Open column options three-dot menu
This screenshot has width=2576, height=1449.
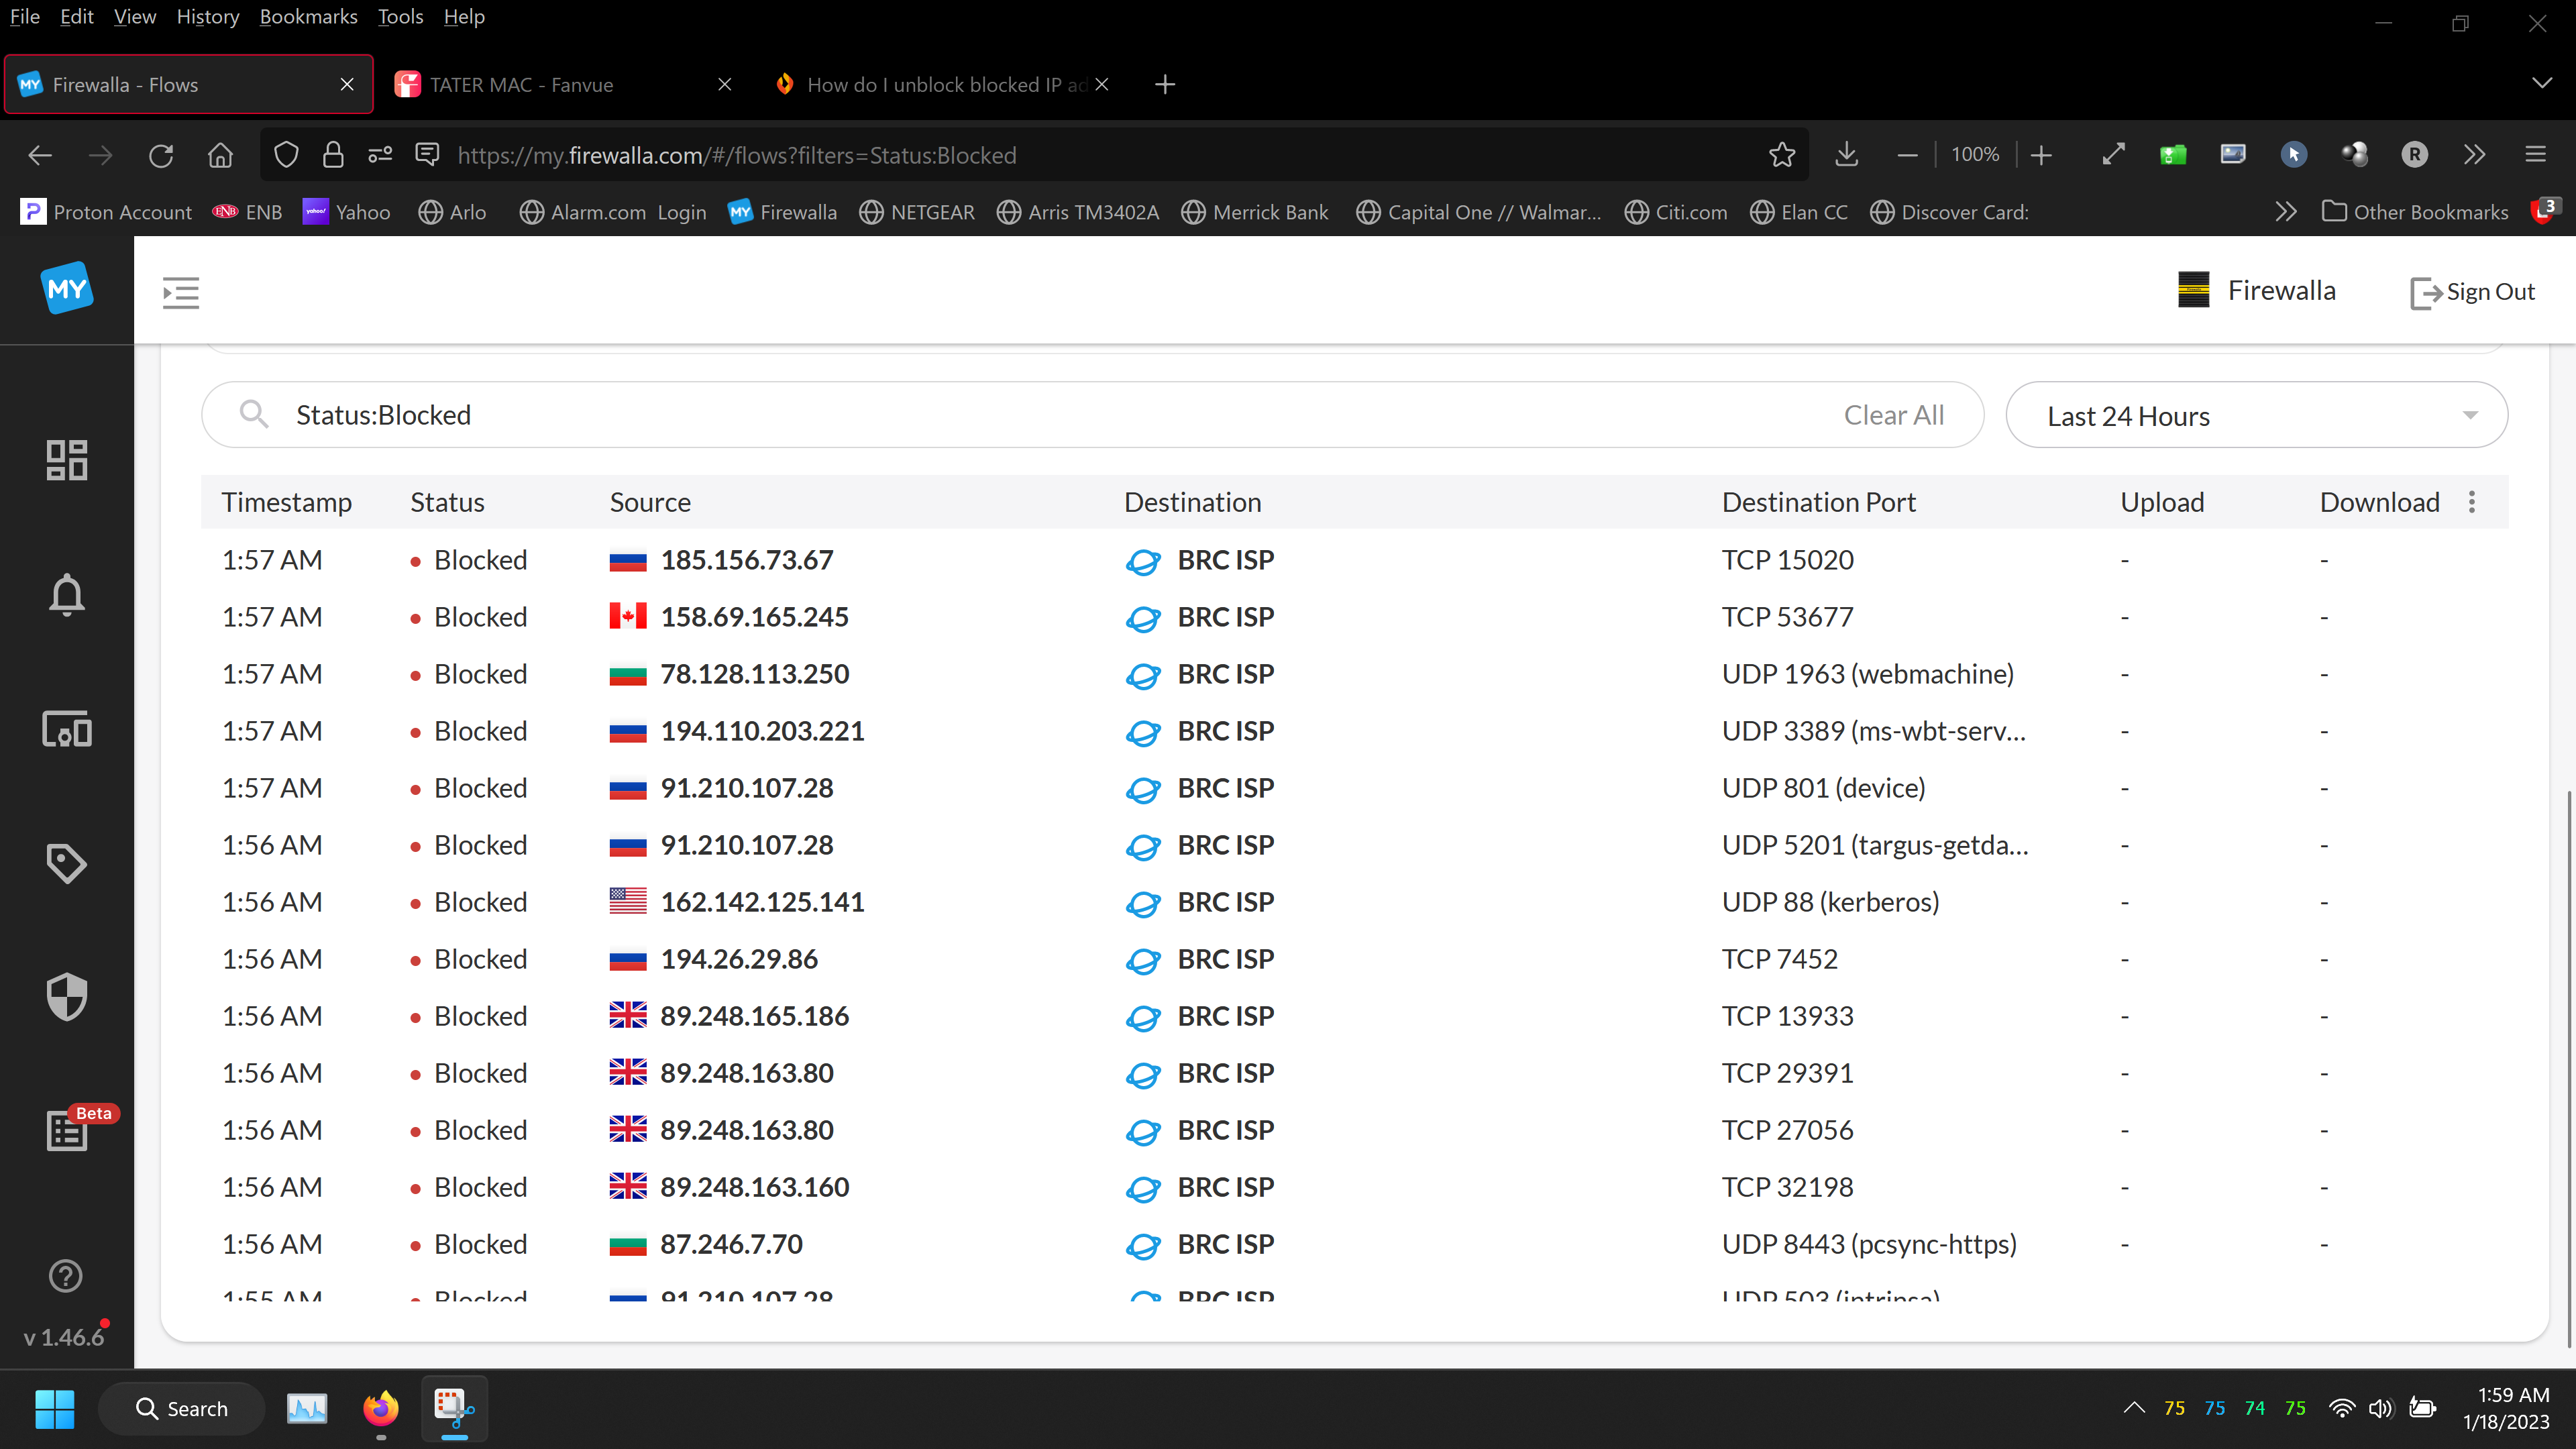[x=2472, y=502]
